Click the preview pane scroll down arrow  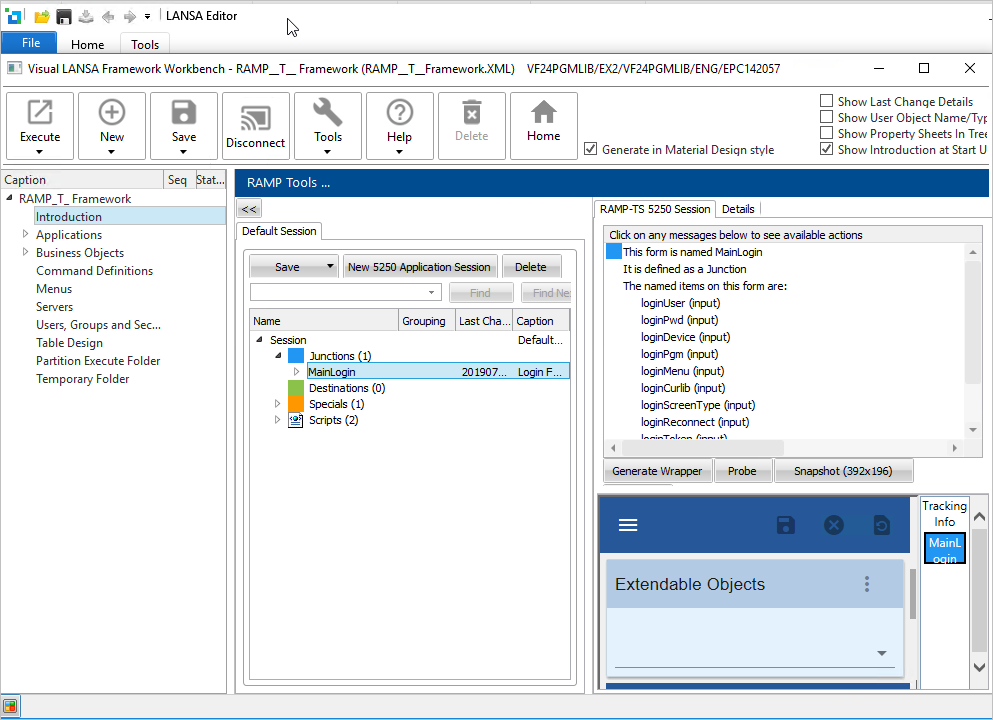coord(979,667)
